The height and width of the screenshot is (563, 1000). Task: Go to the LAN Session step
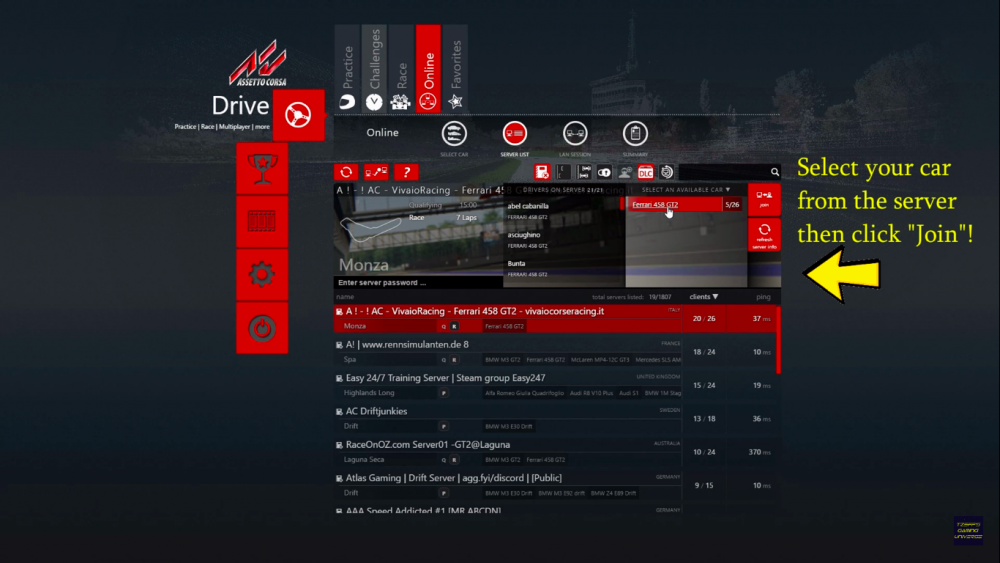tap(575, 134)
